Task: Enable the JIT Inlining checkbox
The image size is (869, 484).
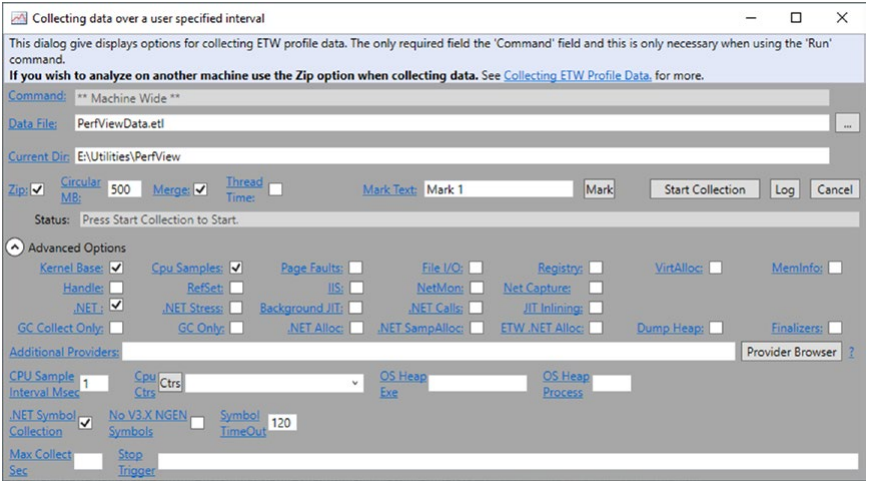Action: tap(596, 308)
